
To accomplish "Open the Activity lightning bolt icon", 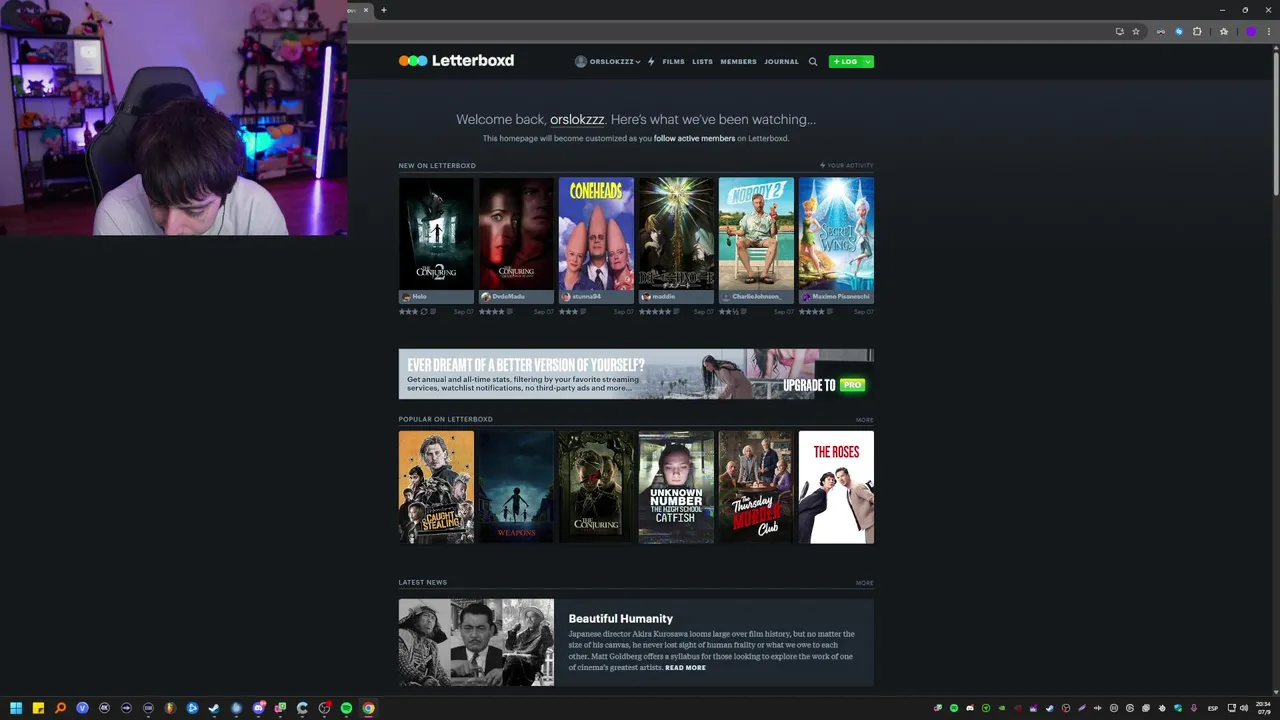I will pyautogui.click(x=651, y=62).
